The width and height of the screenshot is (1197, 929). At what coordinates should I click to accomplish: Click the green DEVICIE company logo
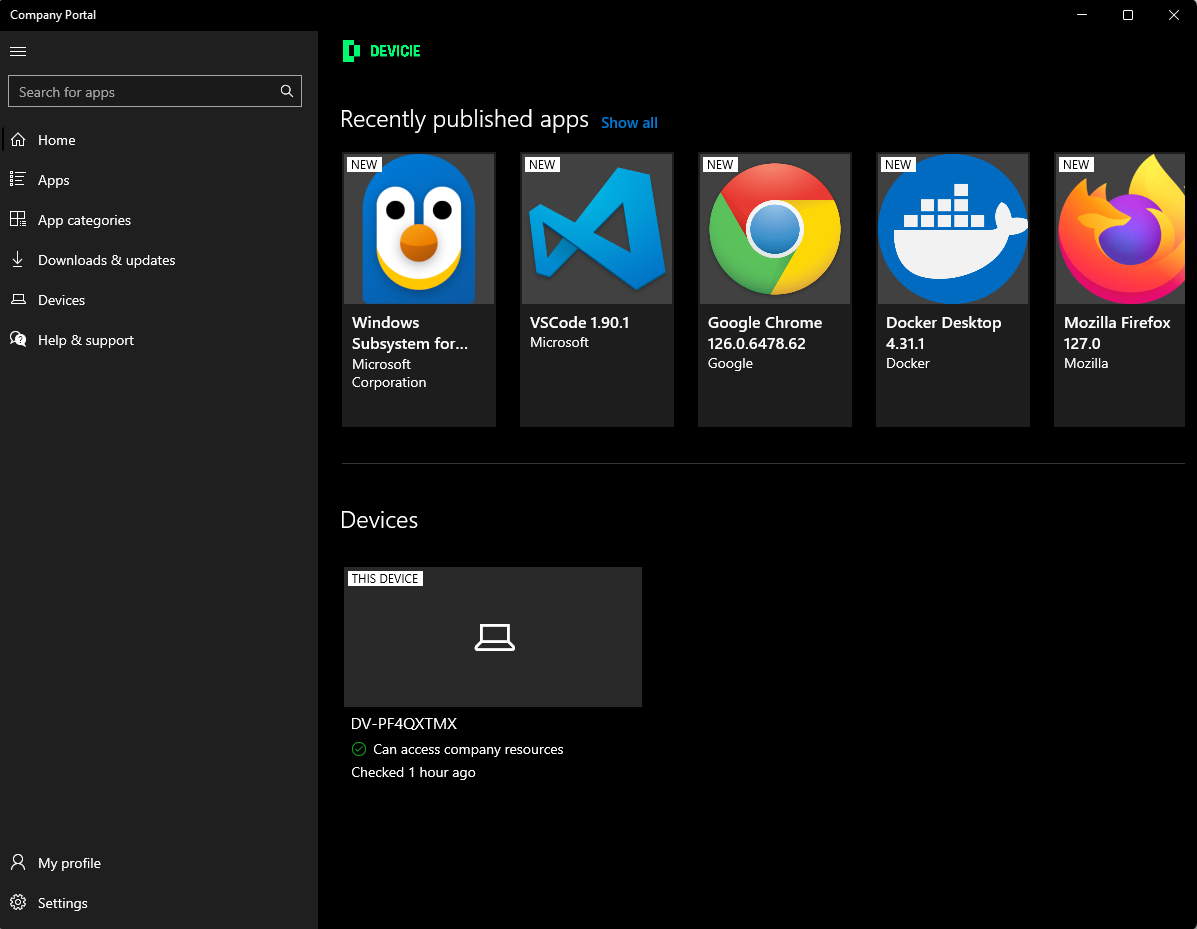pos(382,51)
